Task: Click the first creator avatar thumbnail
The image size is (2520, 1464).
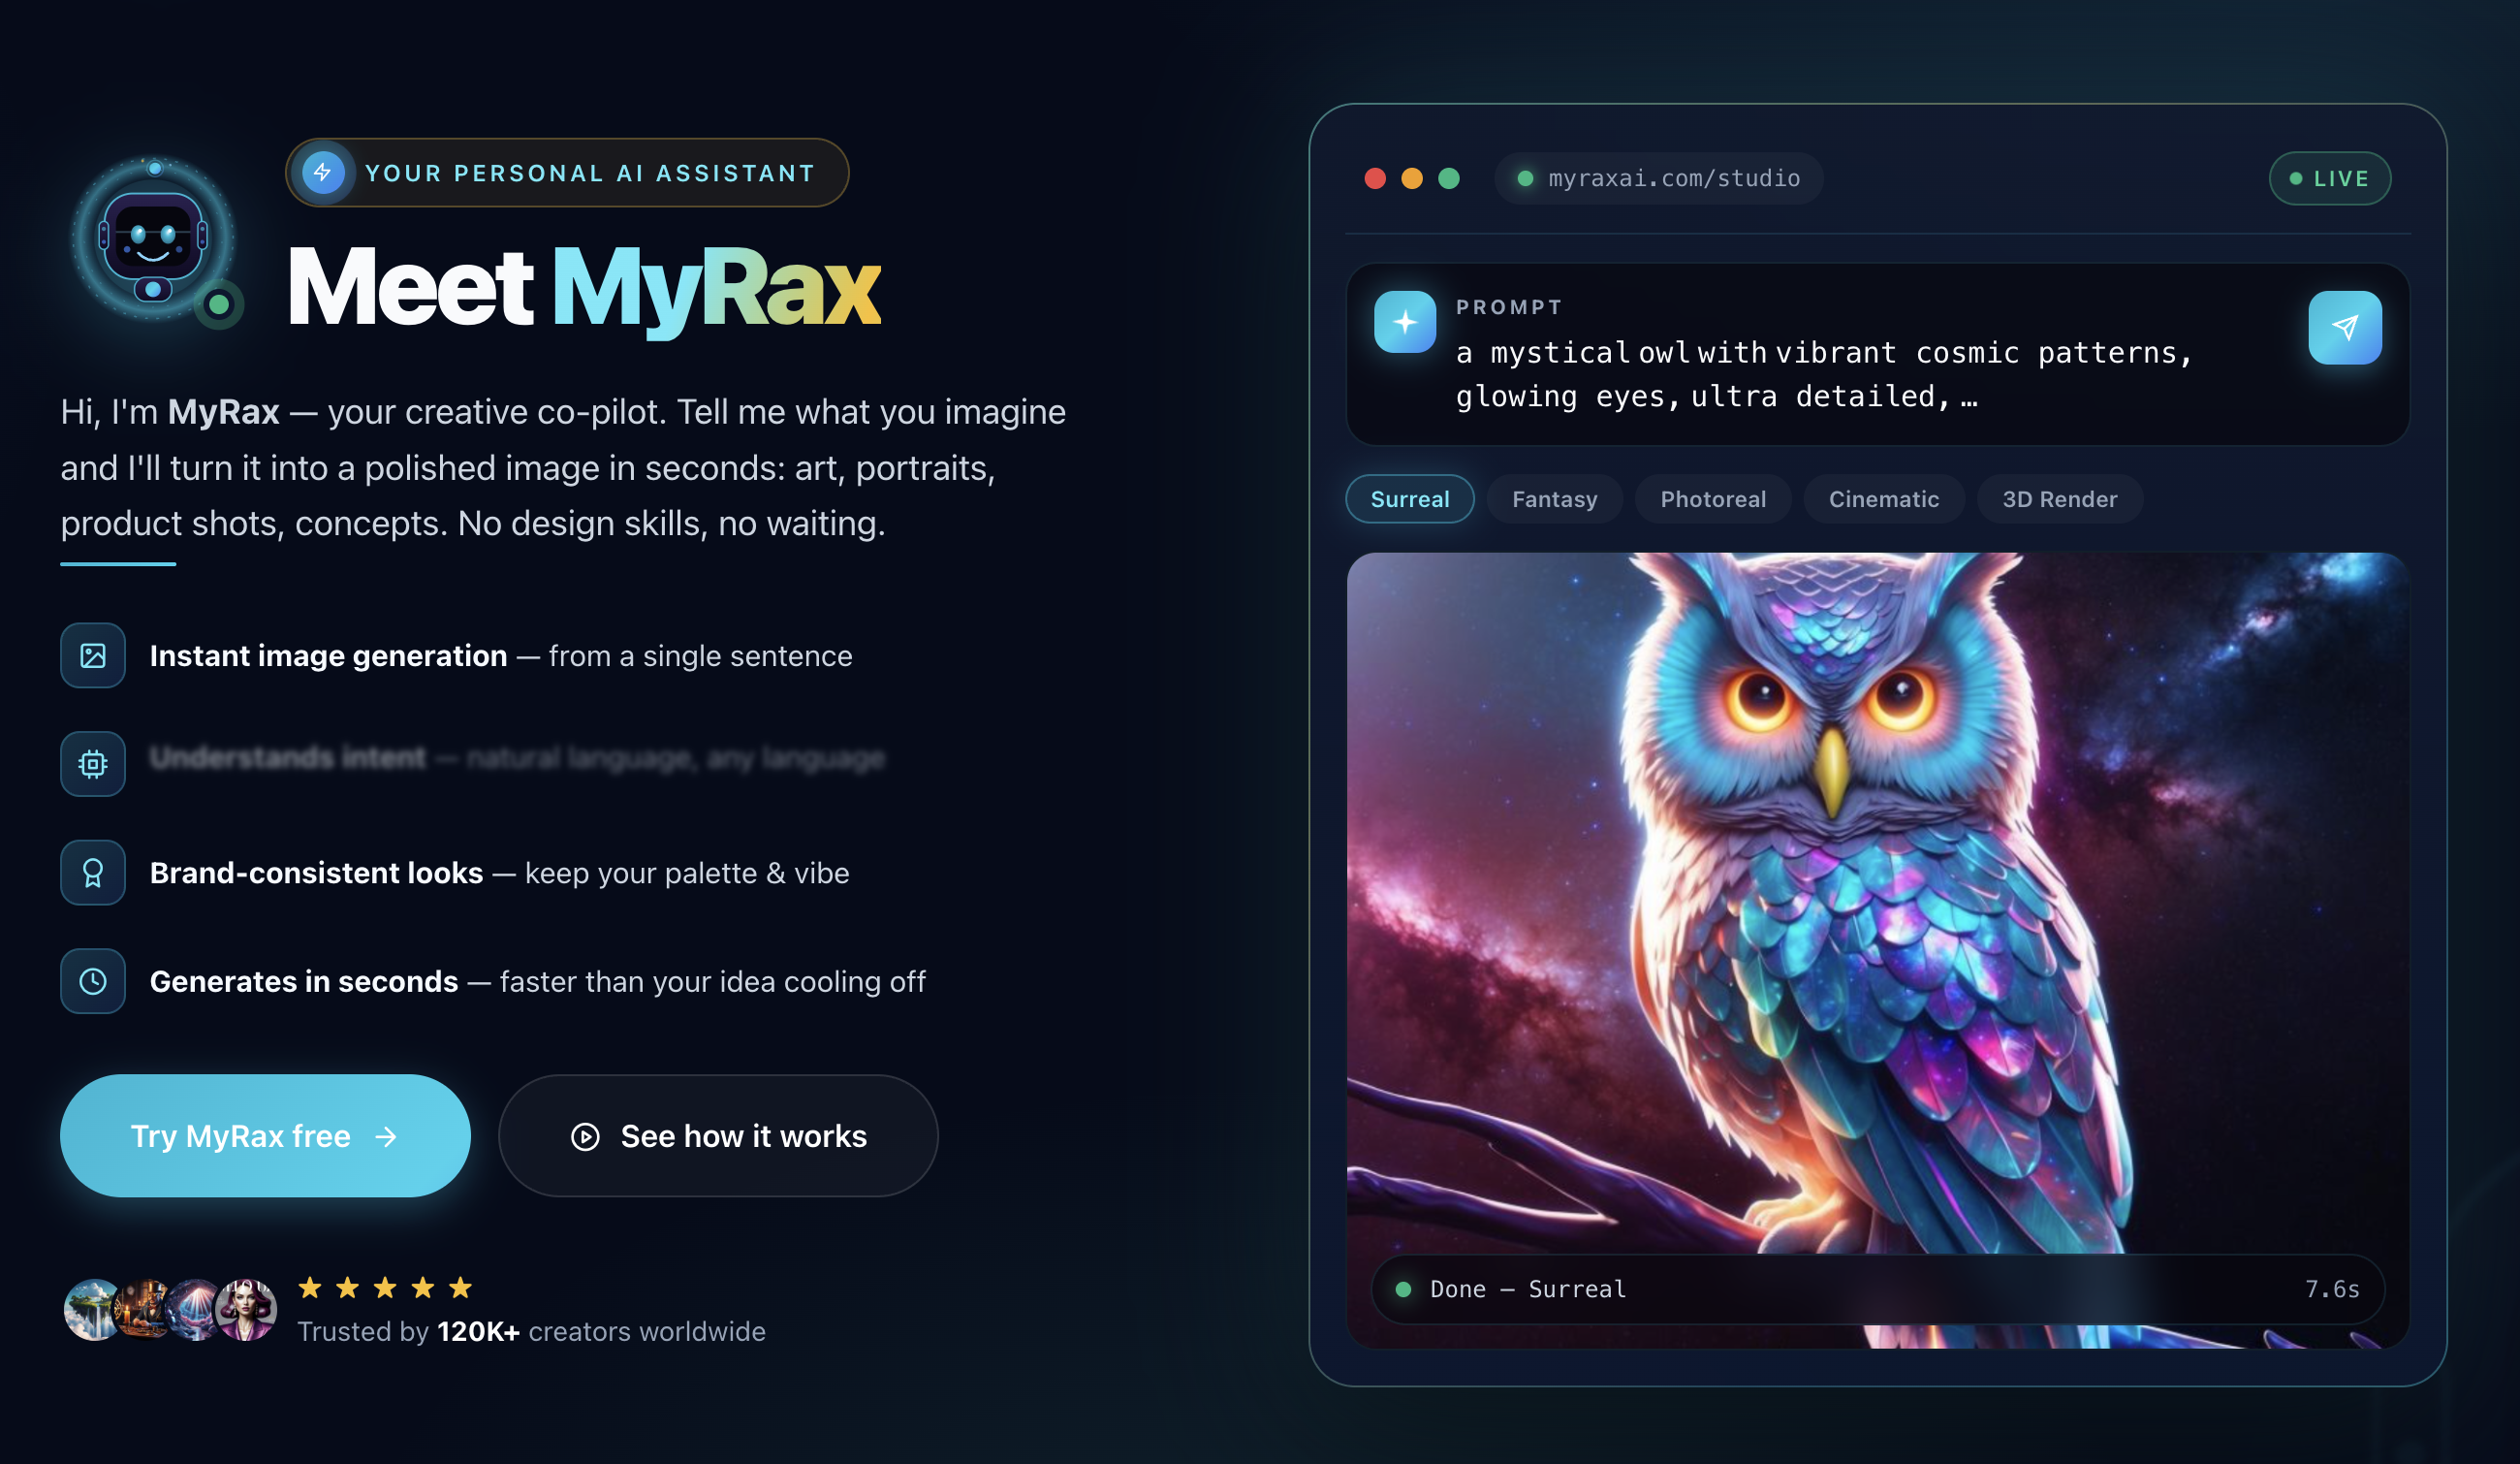Action: point(92,1310)
